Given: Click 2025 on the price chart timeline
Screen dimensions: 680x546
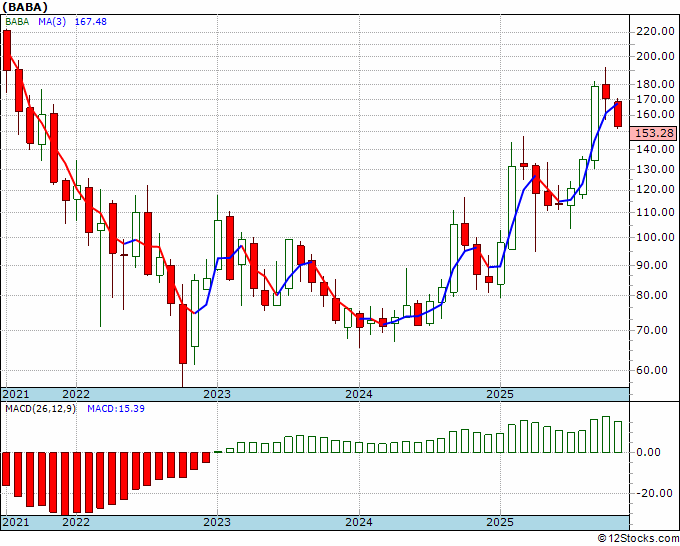Looking at the screenshot, I should click(x=500, y=394).
